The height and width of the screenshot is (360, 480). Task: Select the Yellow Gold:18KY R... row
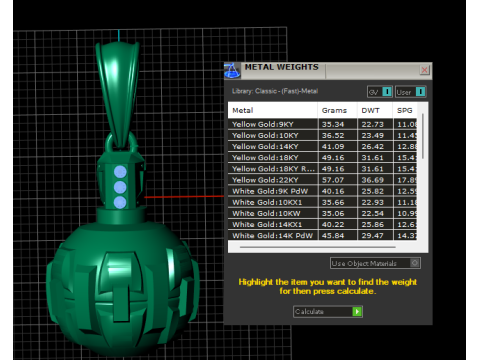pos(322,169)
